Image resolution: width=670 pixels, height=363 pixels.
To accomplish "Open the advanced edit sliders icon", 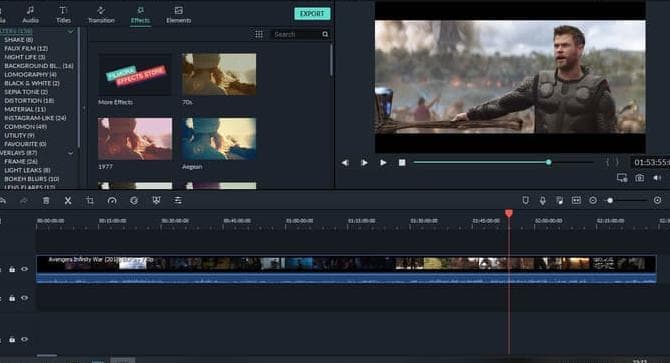I will [178, 200].
